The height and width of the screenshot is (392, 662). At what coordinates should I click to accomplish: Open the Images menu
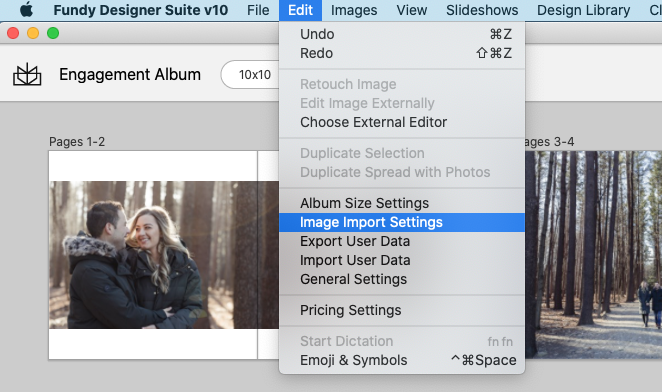pyautogui.click(x=354, y=10)
